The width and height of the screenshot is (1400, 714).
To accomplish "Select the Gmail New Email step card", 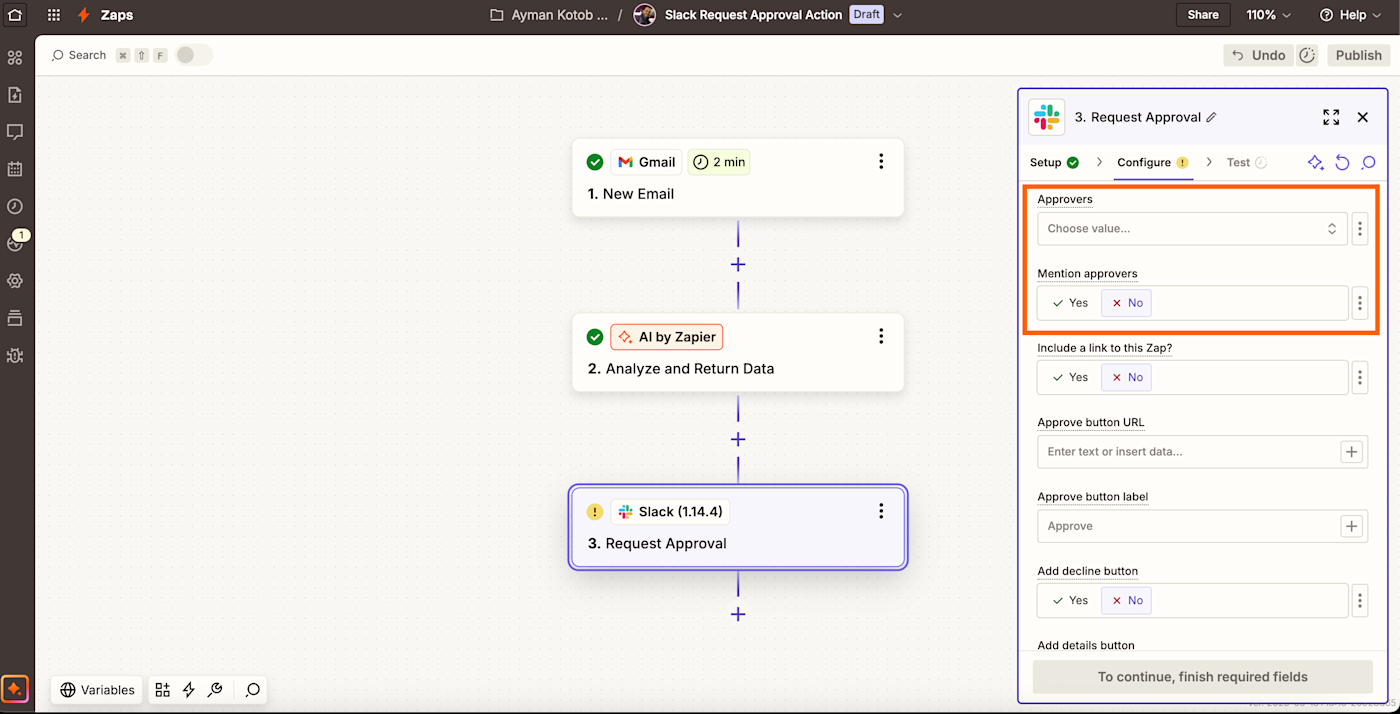I will (738, 178).
